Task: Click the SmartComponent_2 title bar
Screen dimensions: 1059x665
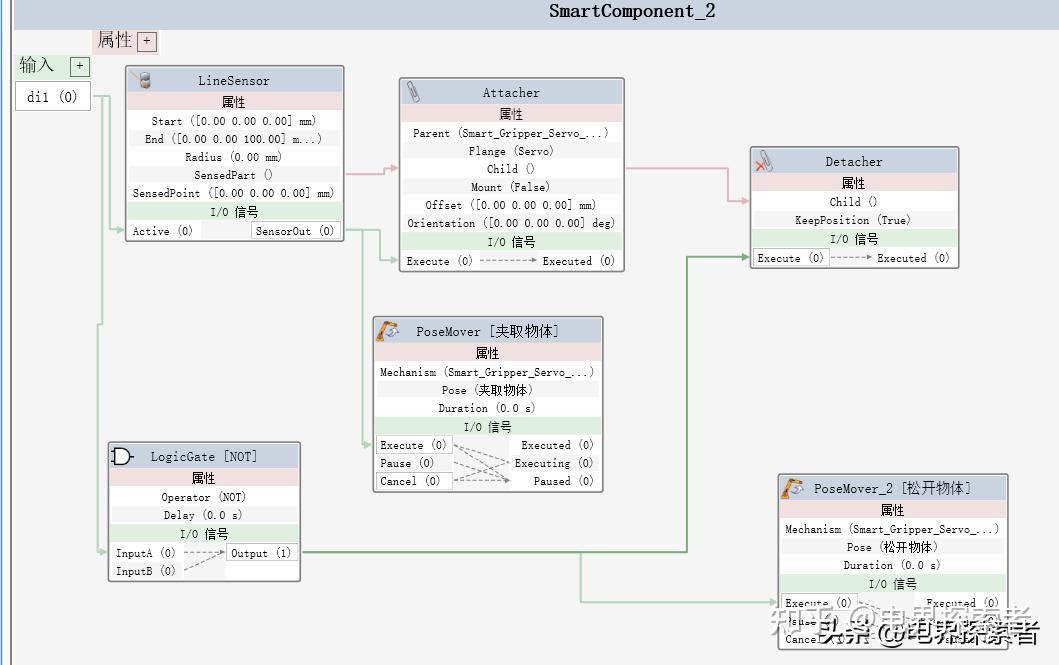Action: [537, 12]
